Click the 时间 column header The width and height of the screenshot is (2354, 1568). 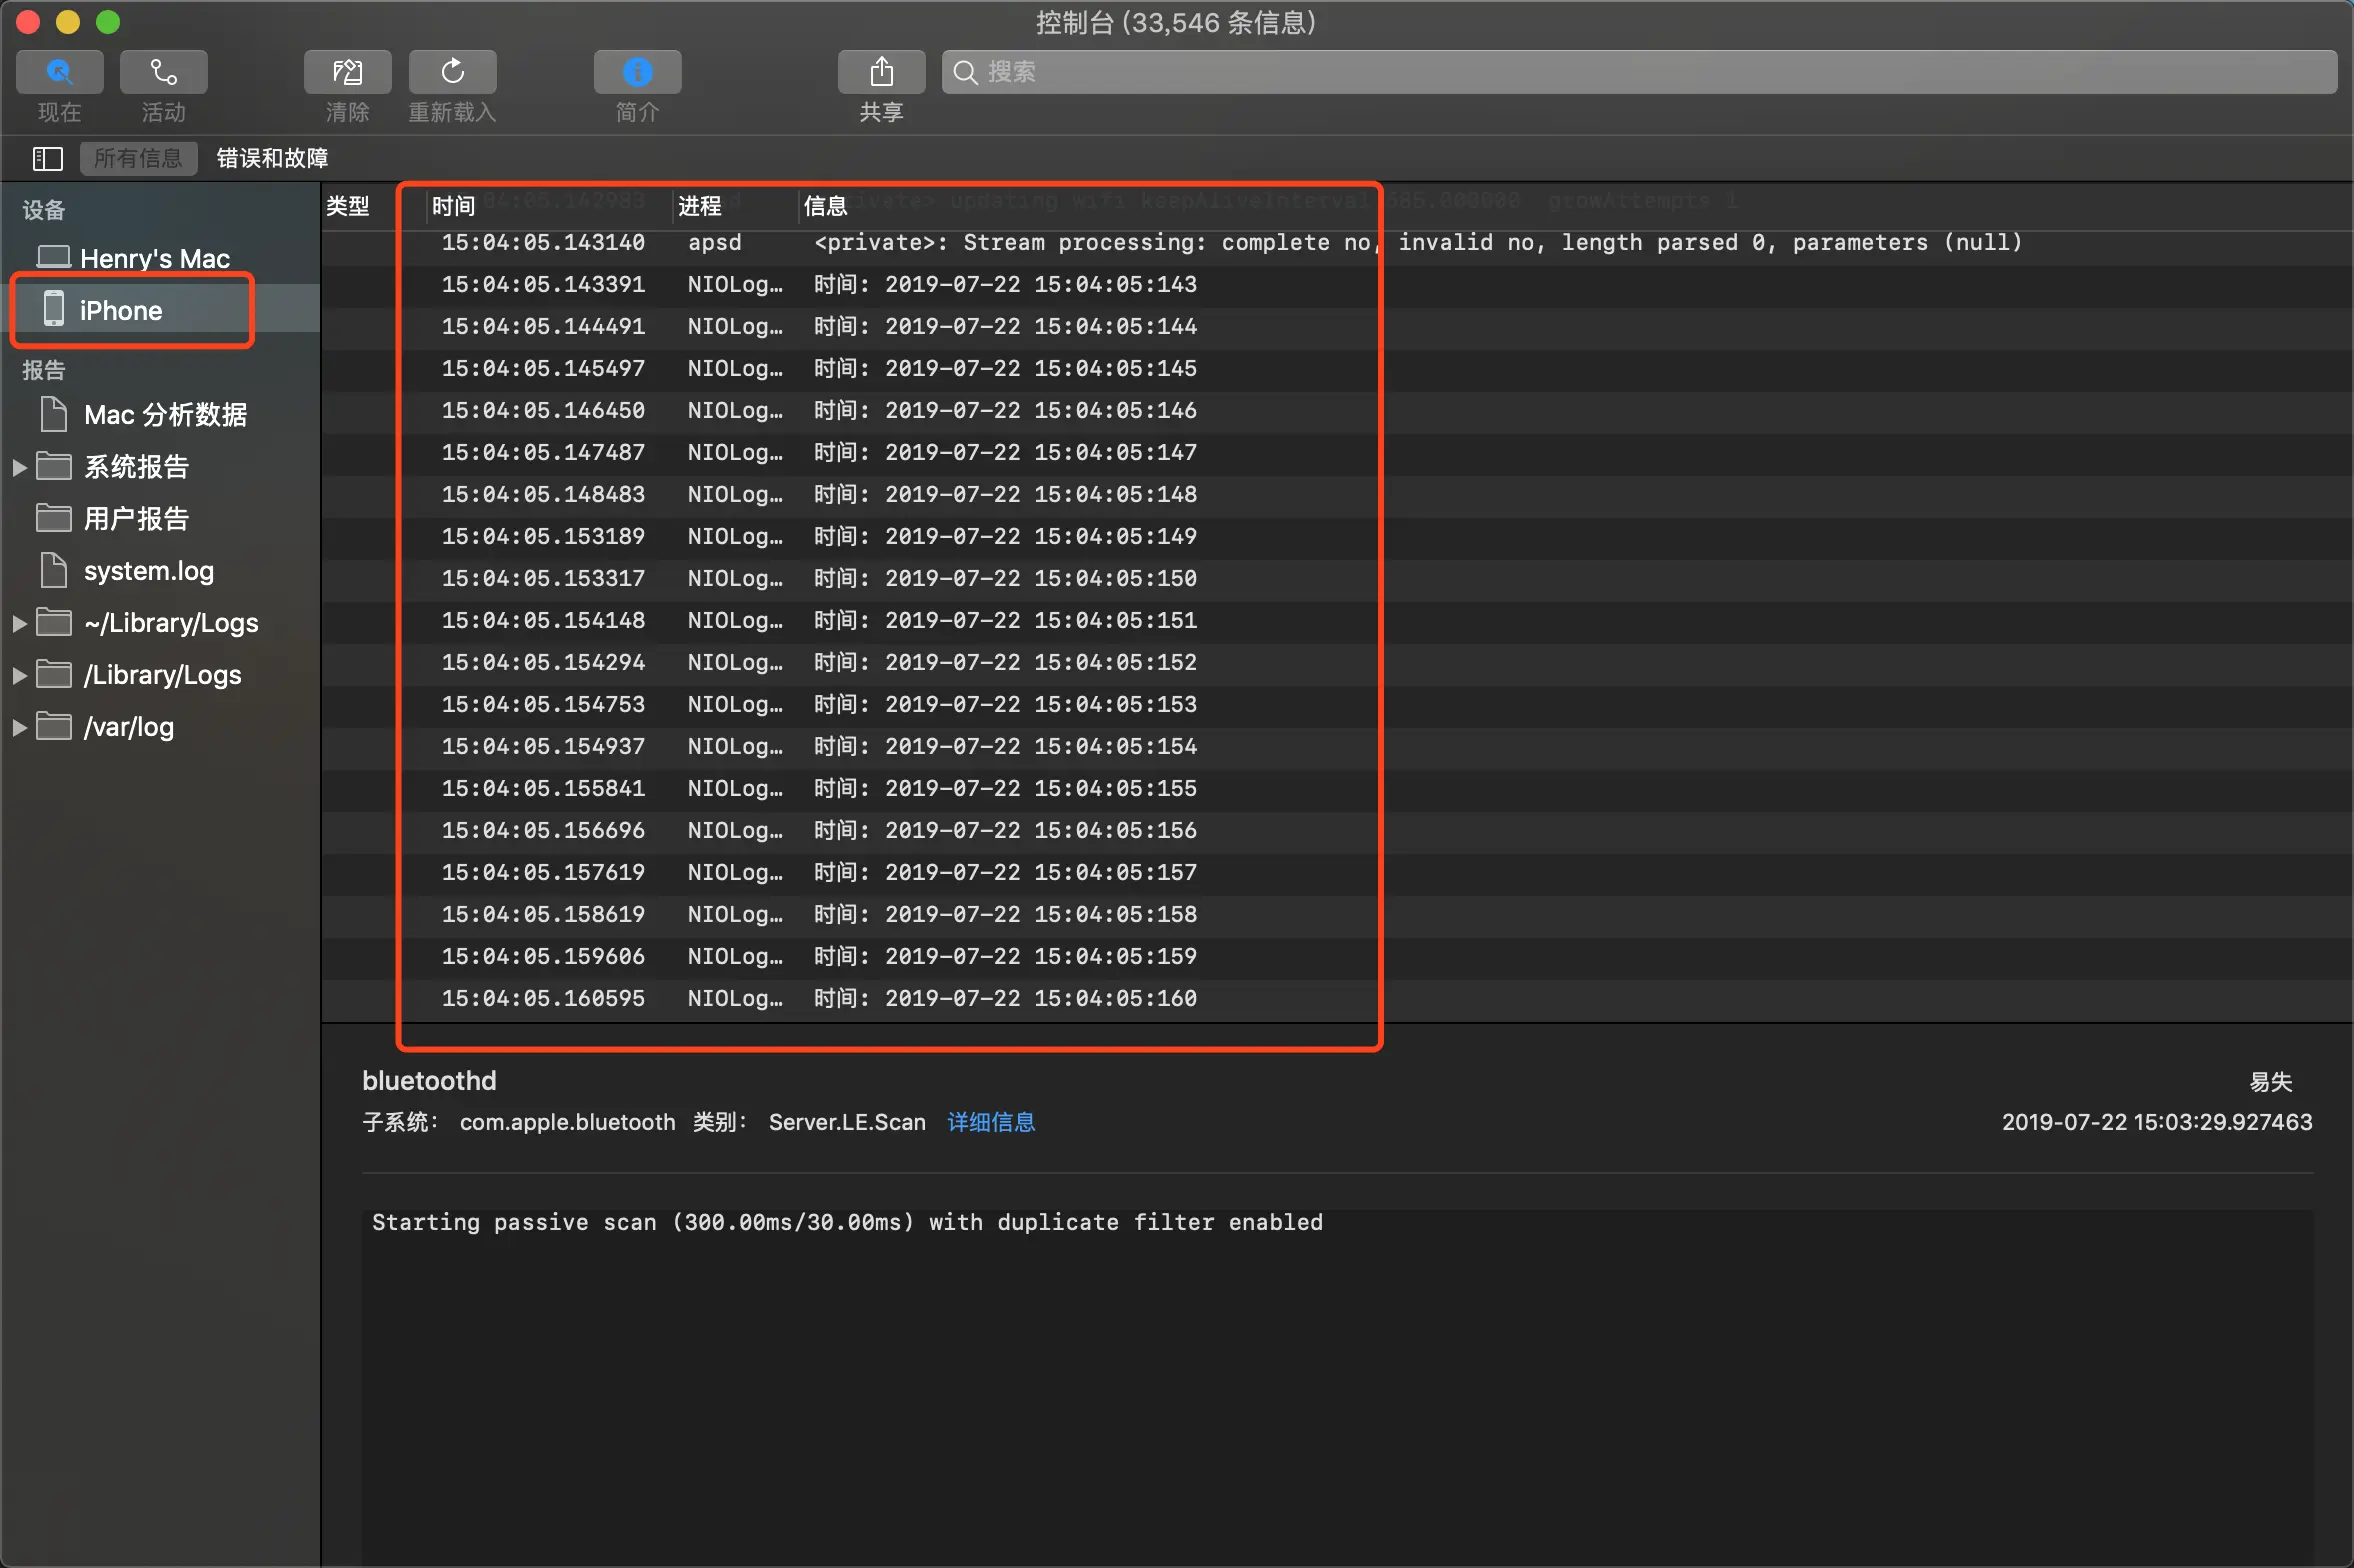[453, 206]
